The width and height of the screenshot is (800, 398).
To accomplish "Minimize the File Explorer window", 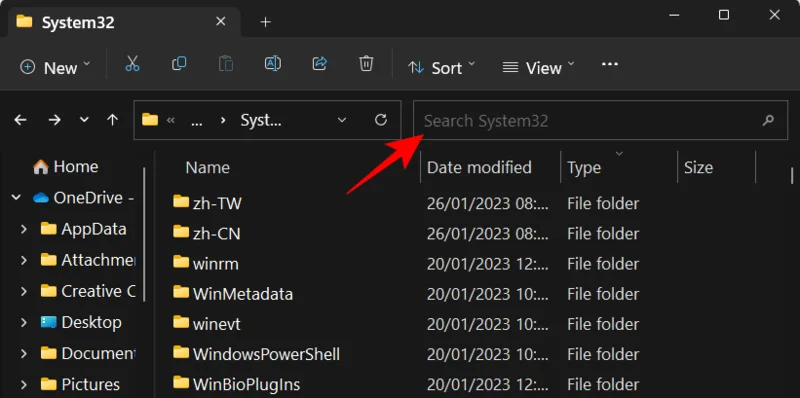I will click(674, 15).
